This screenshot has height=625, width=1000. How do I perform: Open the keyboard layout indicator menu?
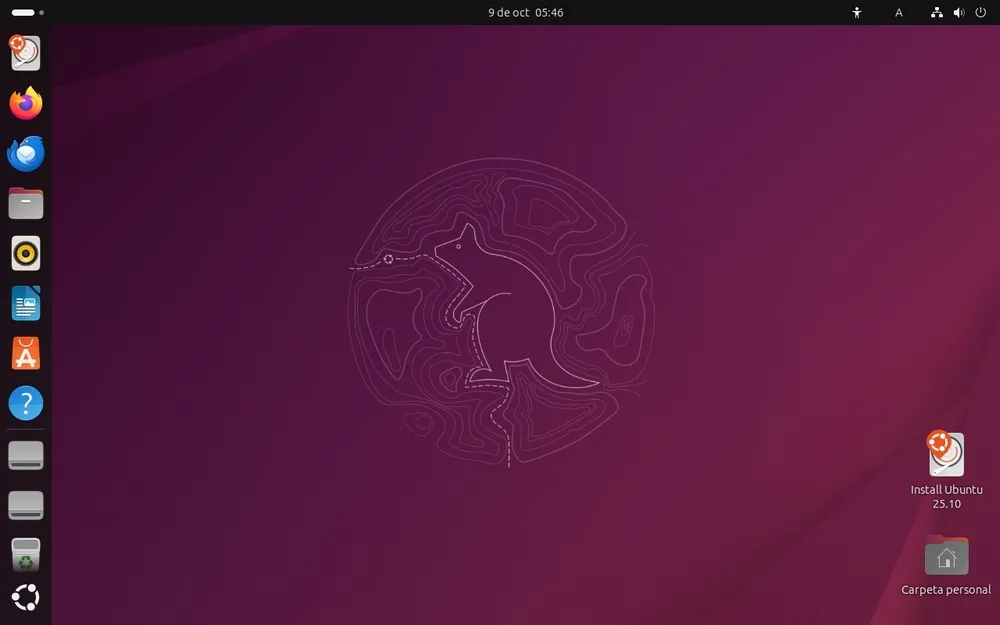tap(898, 12)
